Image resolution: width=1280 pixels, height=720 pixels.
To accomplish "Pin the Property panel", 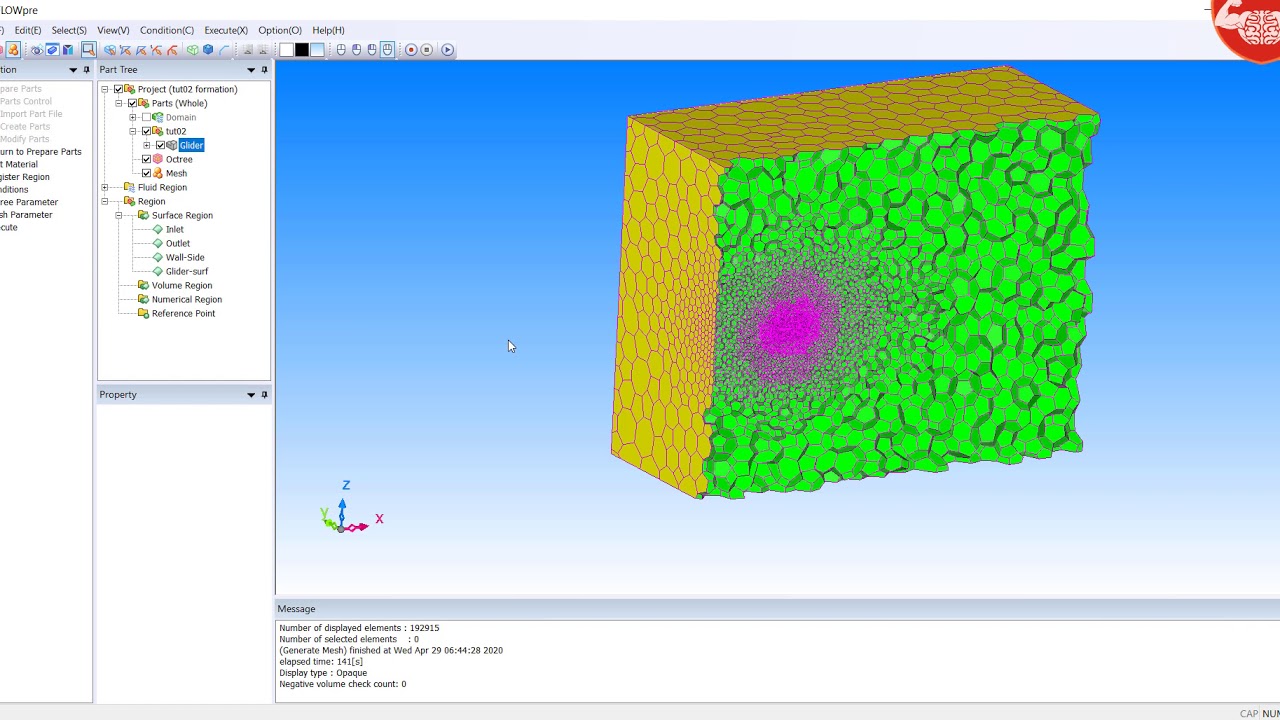I will 264,394.
